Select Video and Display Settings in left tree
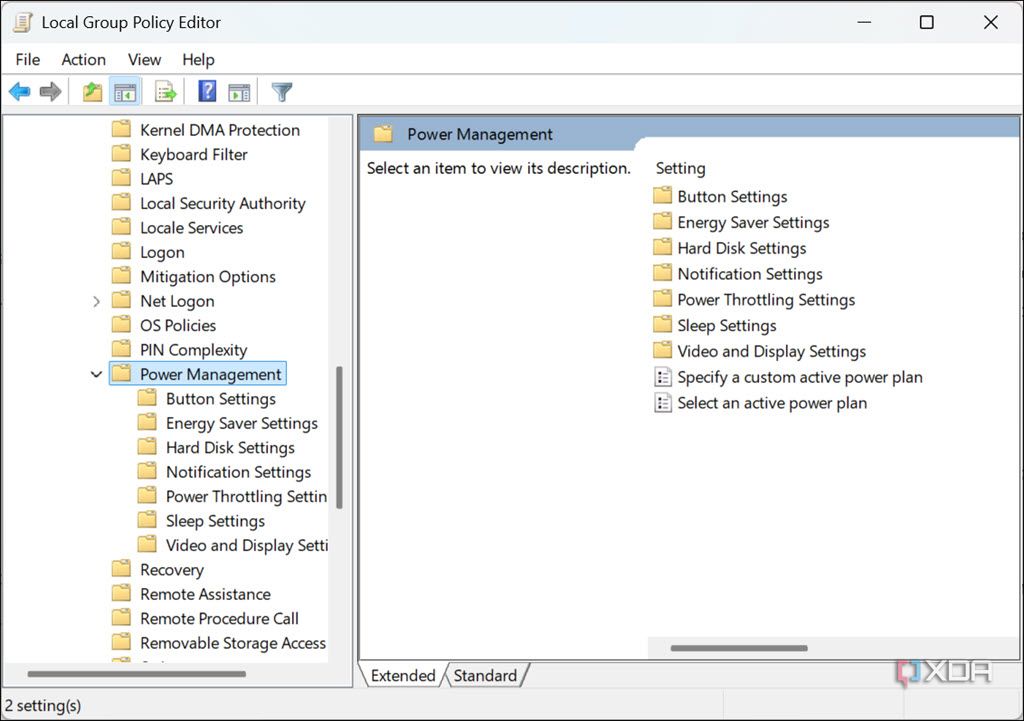1024x721 pixels. tap(247, 545)
